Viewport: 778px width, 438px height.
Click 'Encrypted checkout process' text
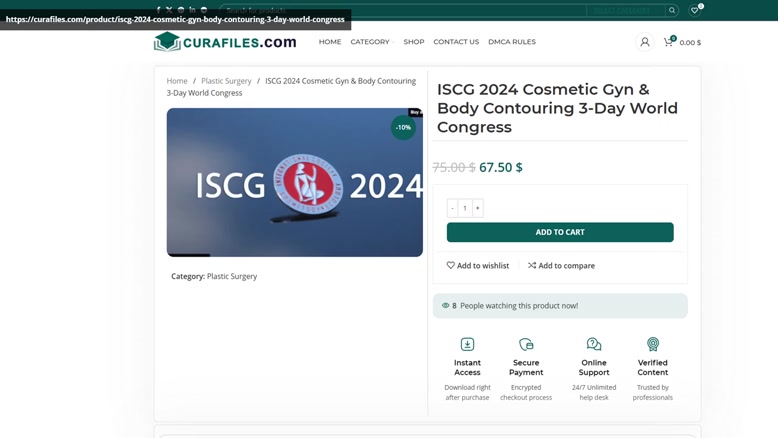526,392
